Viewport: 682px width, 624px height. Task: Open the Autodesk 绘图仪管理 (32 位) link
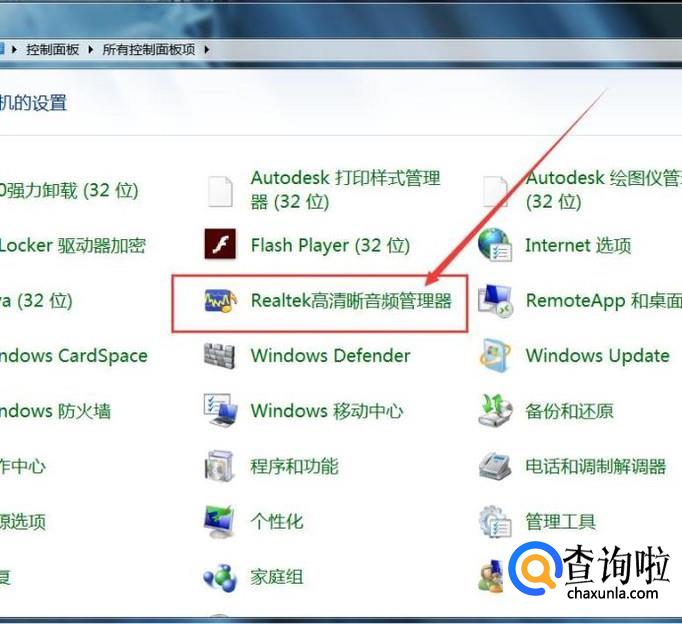click(604, 190)
